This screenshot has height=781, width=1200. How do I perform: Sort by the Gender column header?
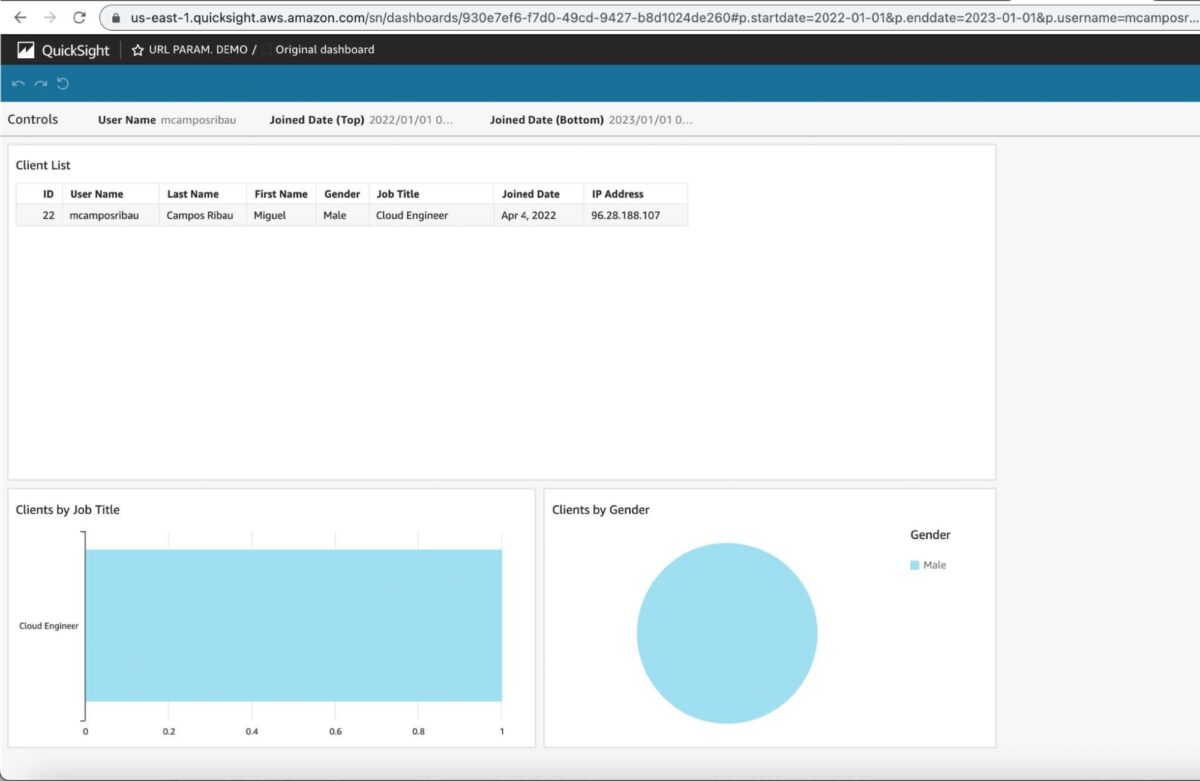click(x=342, y=194)
